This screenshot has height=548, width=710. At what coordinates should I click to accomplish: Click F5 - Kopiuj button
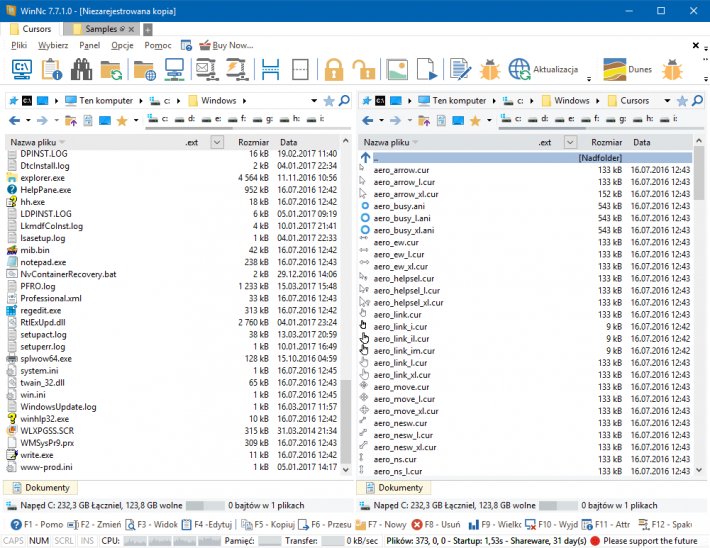click(267, 524)
